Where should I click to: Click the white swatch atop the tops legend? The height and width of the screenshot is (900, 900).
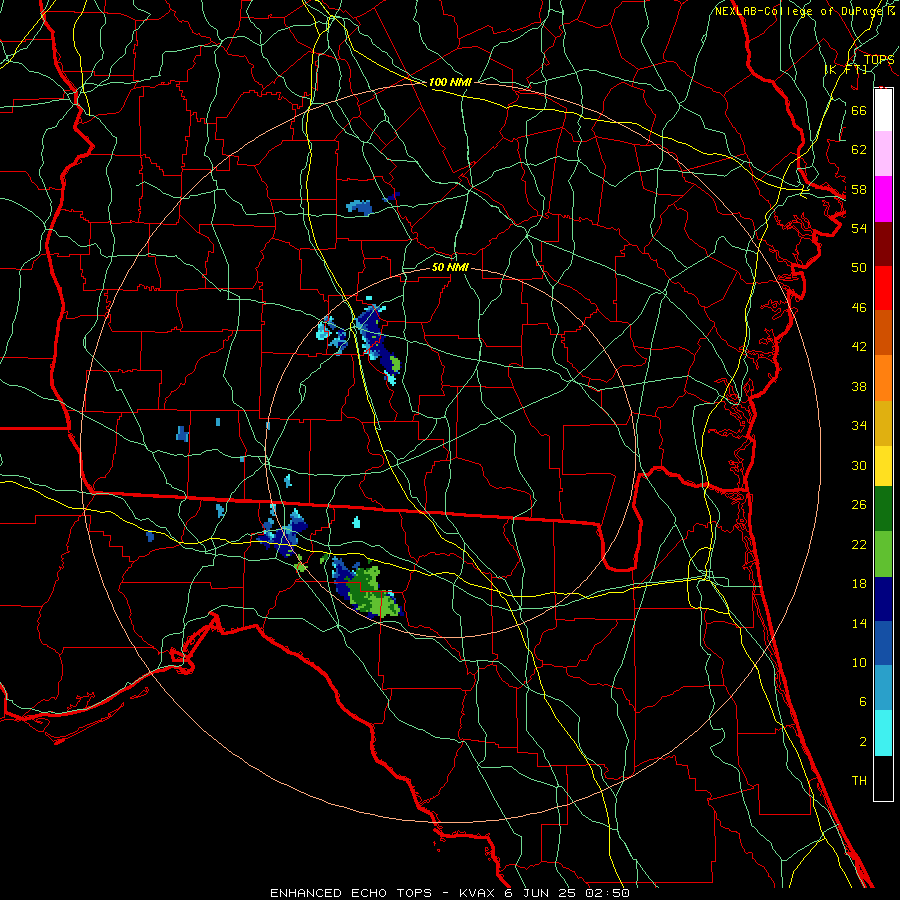click(x=883, y=110)
